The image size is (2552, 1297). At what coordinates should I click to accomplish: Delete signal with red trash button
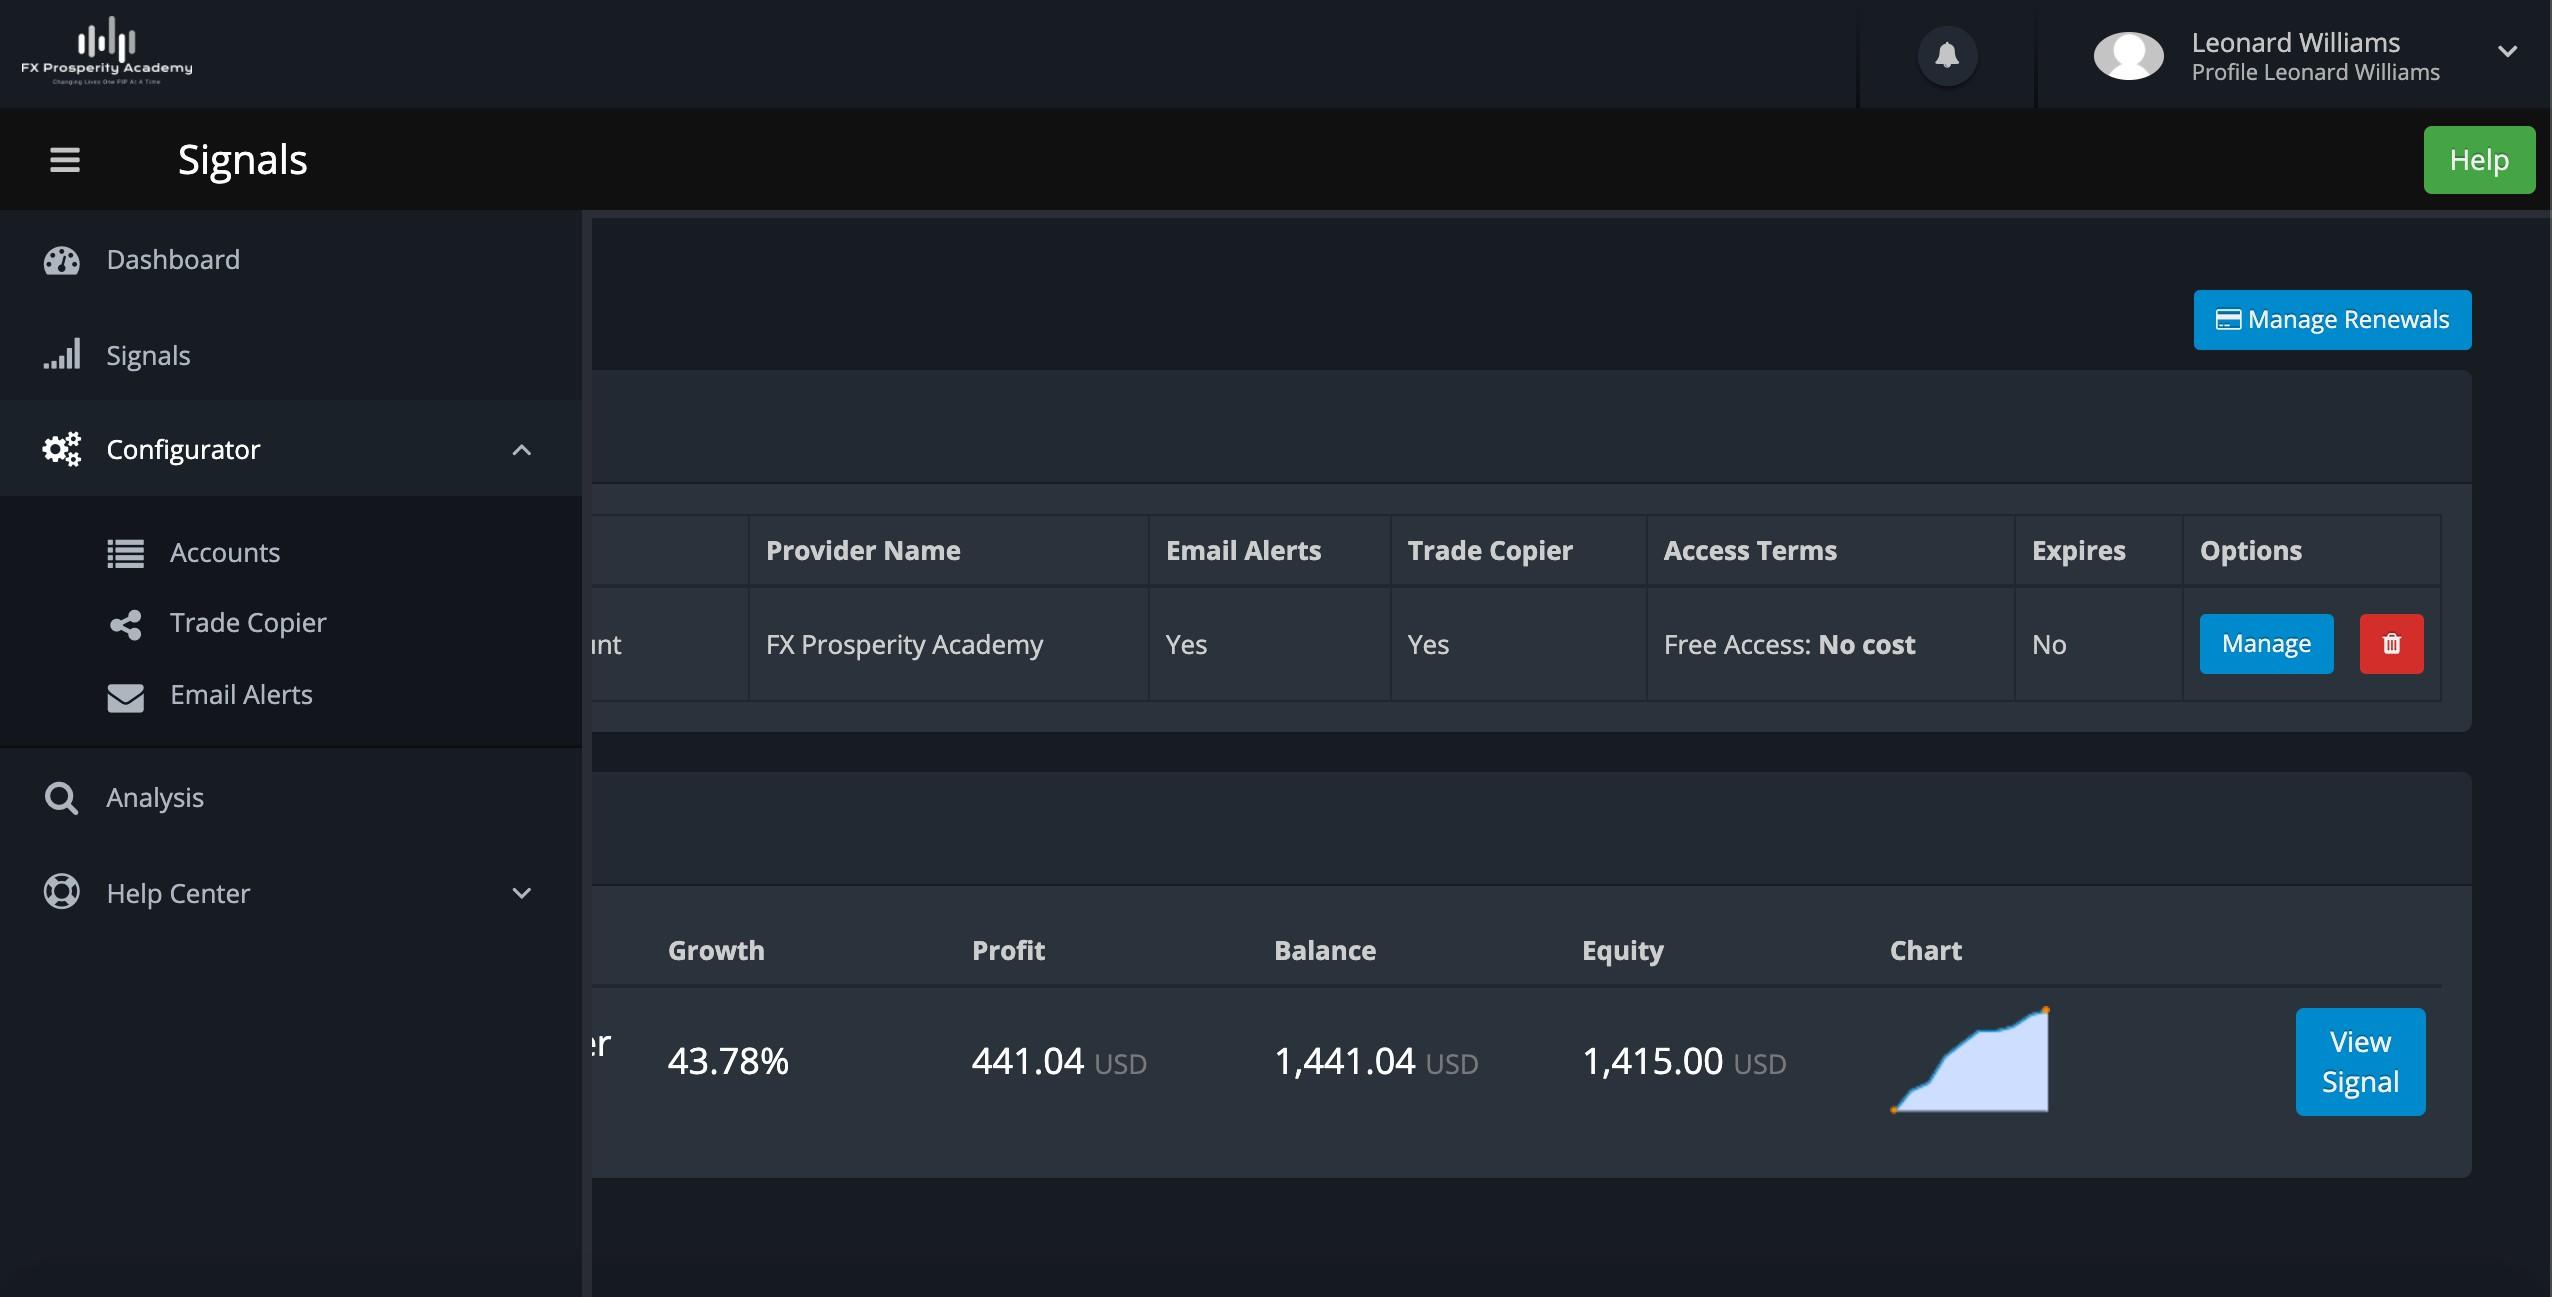pyautogui.click(x=2391, y=644)
